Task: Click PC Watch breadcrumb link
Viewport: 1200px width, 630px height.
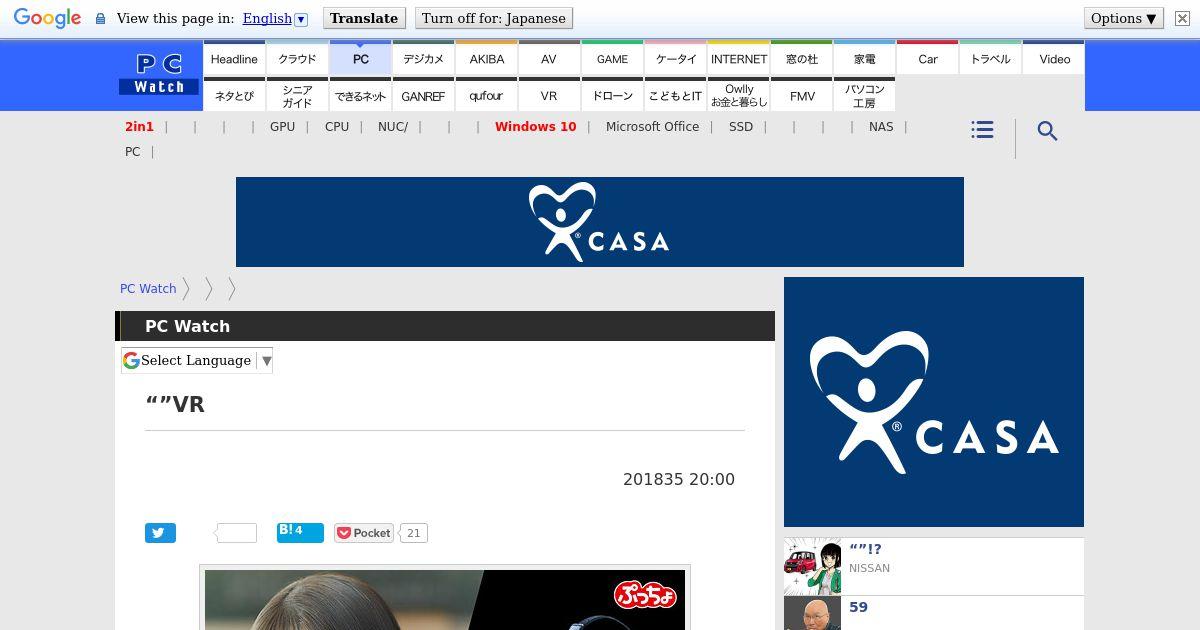Action: click(148, 288)
